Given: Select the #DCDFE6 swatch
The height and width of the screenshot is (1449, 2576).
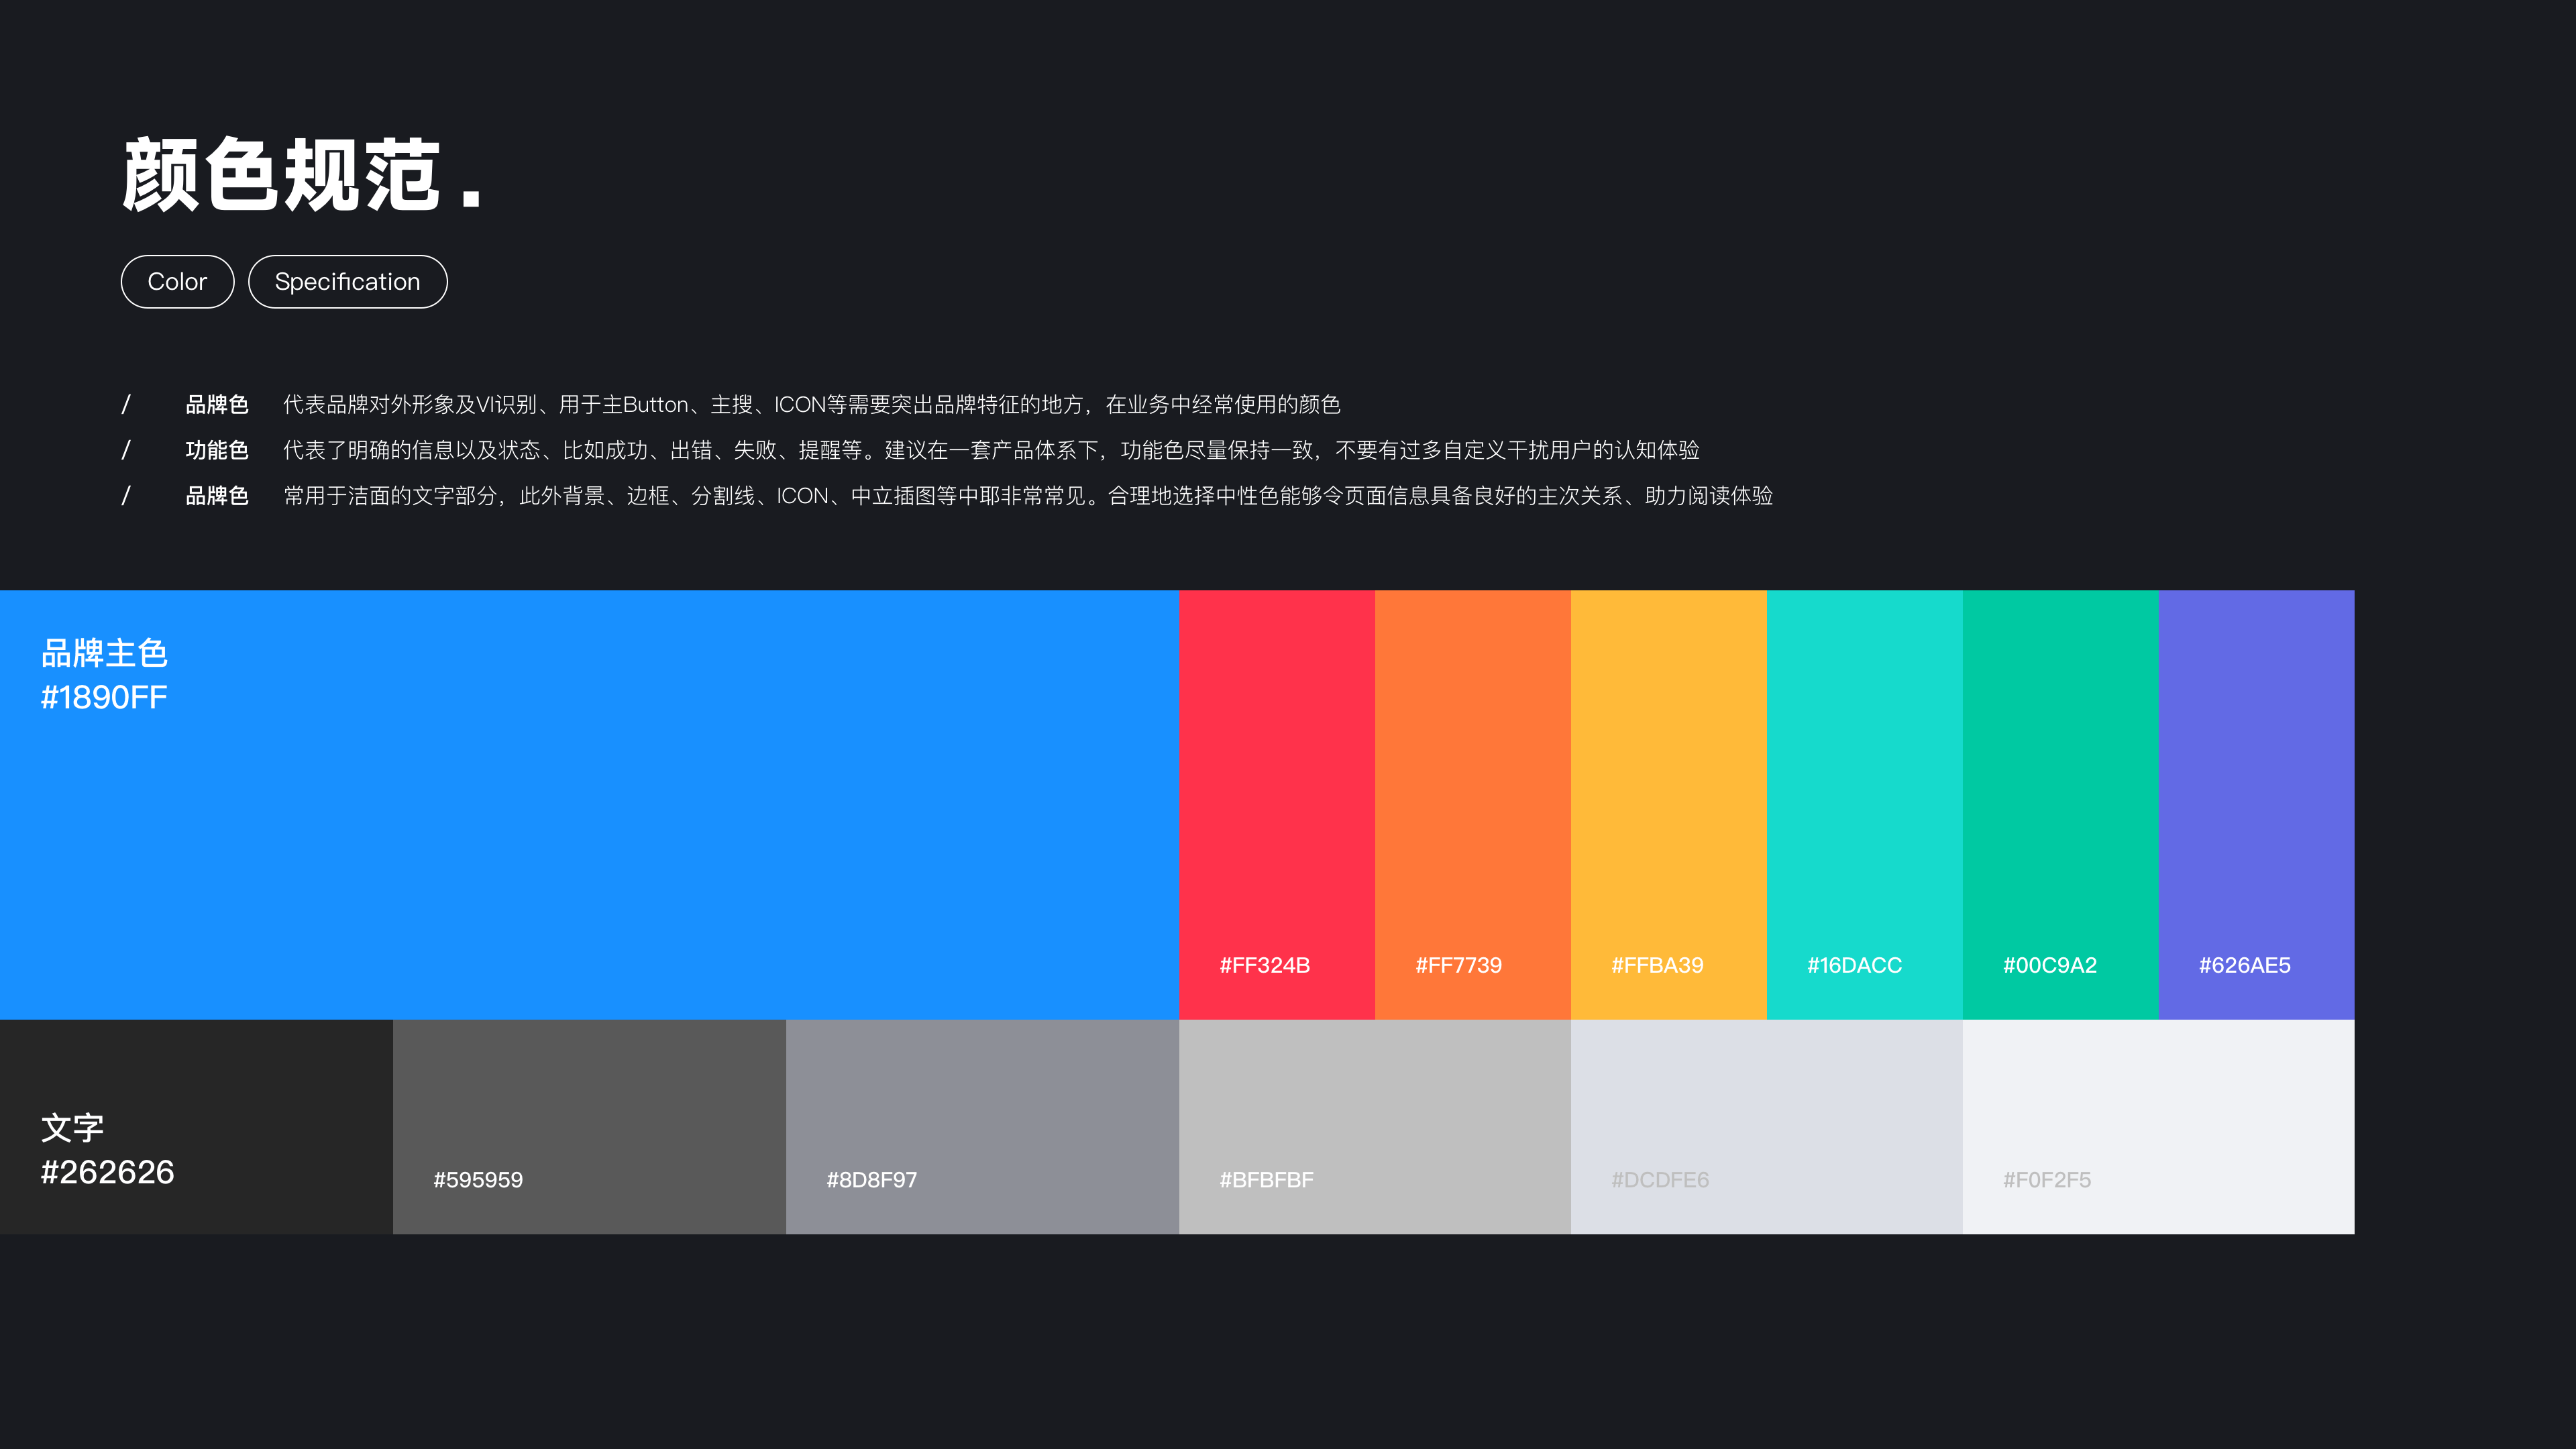Looking at the screenshot, I should pos(1767,1127).
